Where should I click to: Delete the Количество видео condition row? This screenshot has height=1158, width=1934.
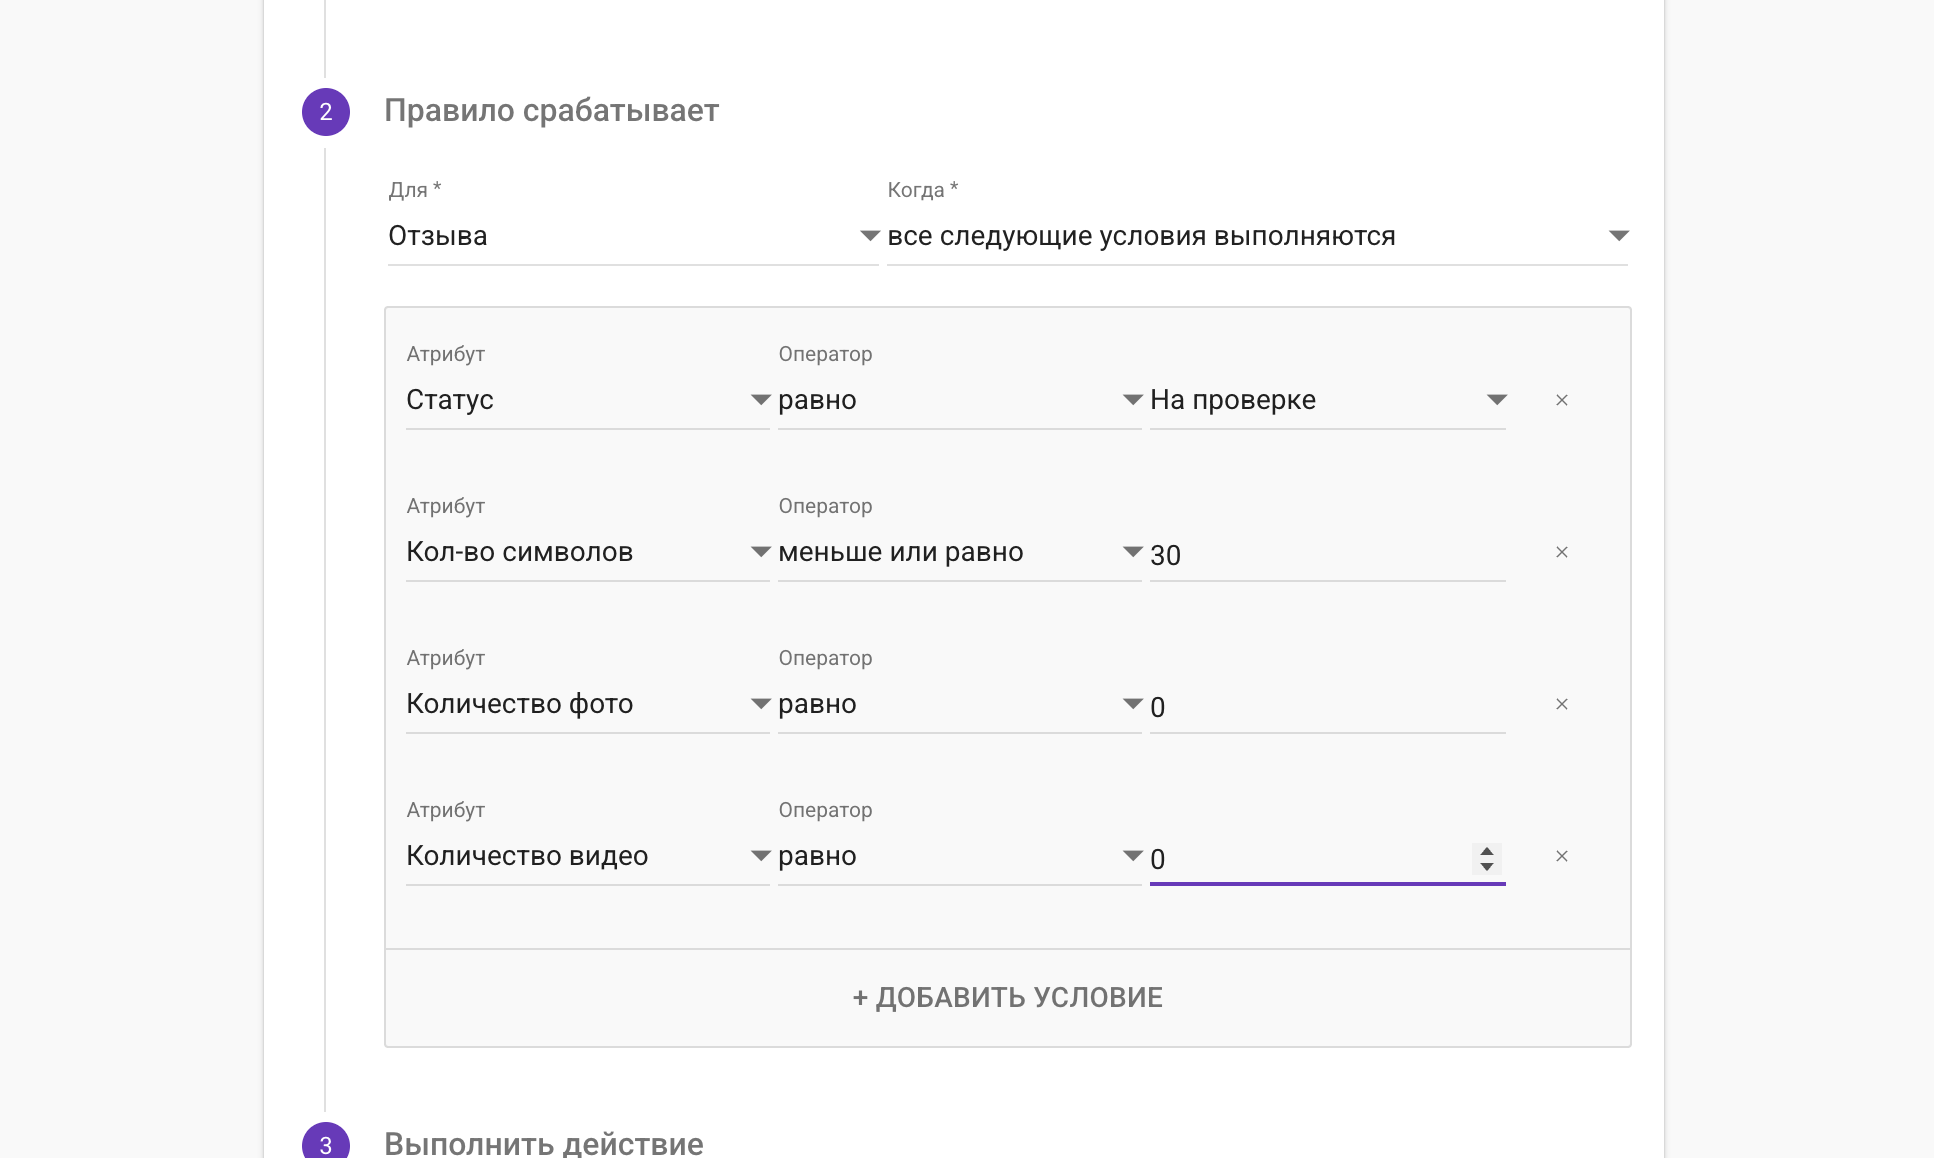coord(1562,856)
